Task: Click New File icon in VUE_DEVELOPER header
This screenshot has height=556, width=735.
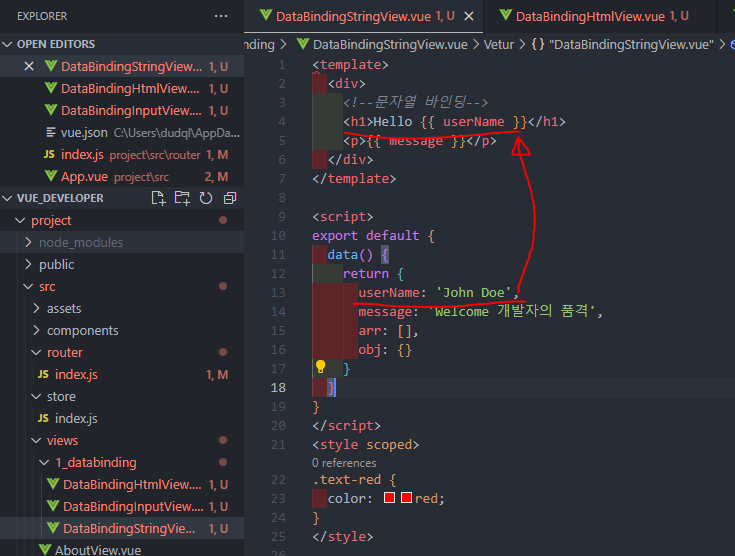Action: point(158,198)
